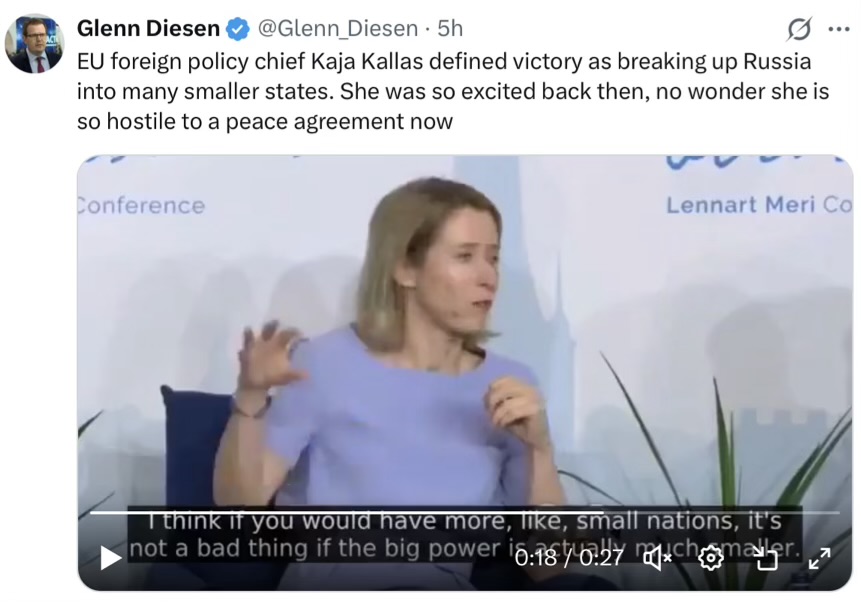Click the Glenn Diesen display name
The image size is (861, 603).
click(148, 29)
